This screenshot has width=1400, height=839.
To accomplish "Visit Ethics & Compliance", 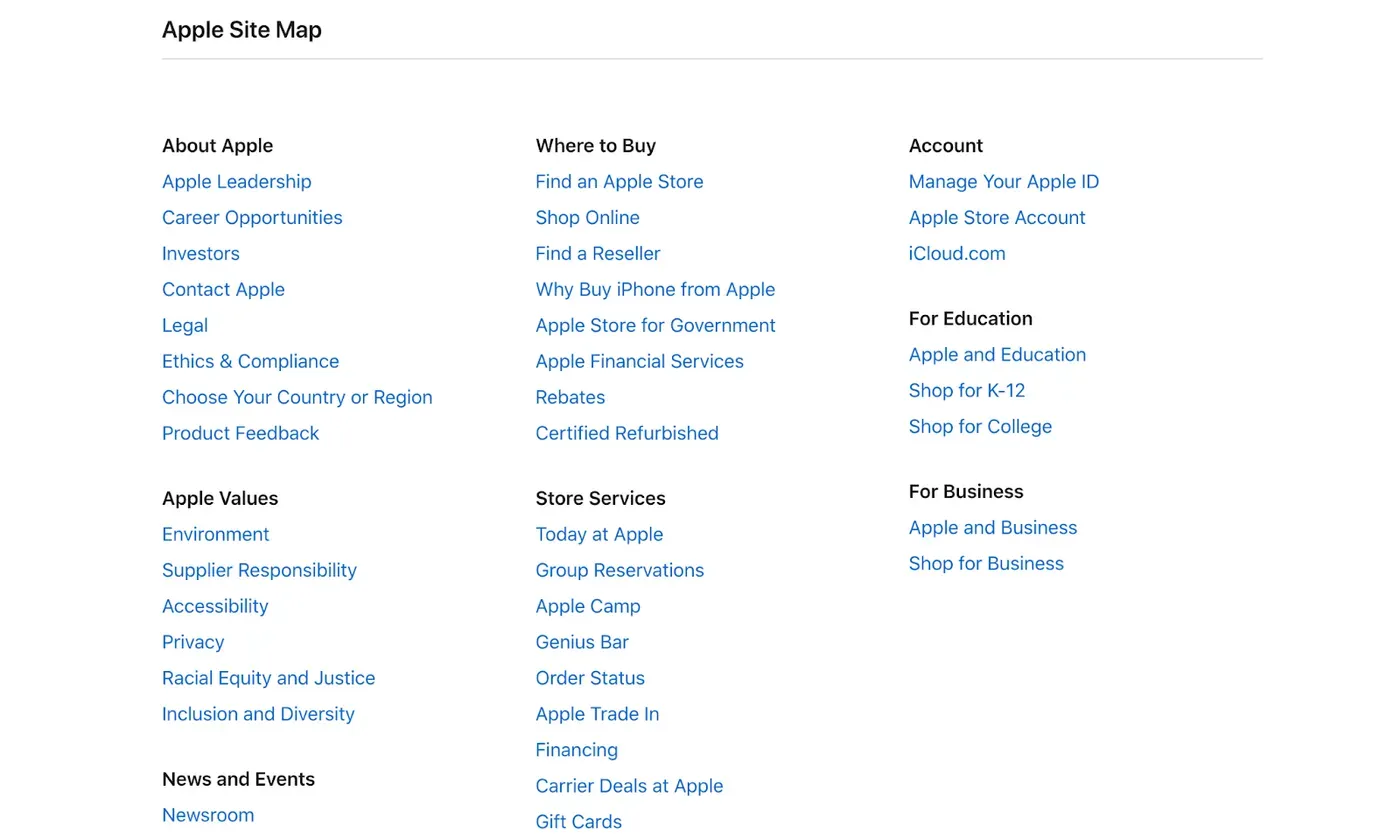I will pyautogui.click(x=250, y=361).
